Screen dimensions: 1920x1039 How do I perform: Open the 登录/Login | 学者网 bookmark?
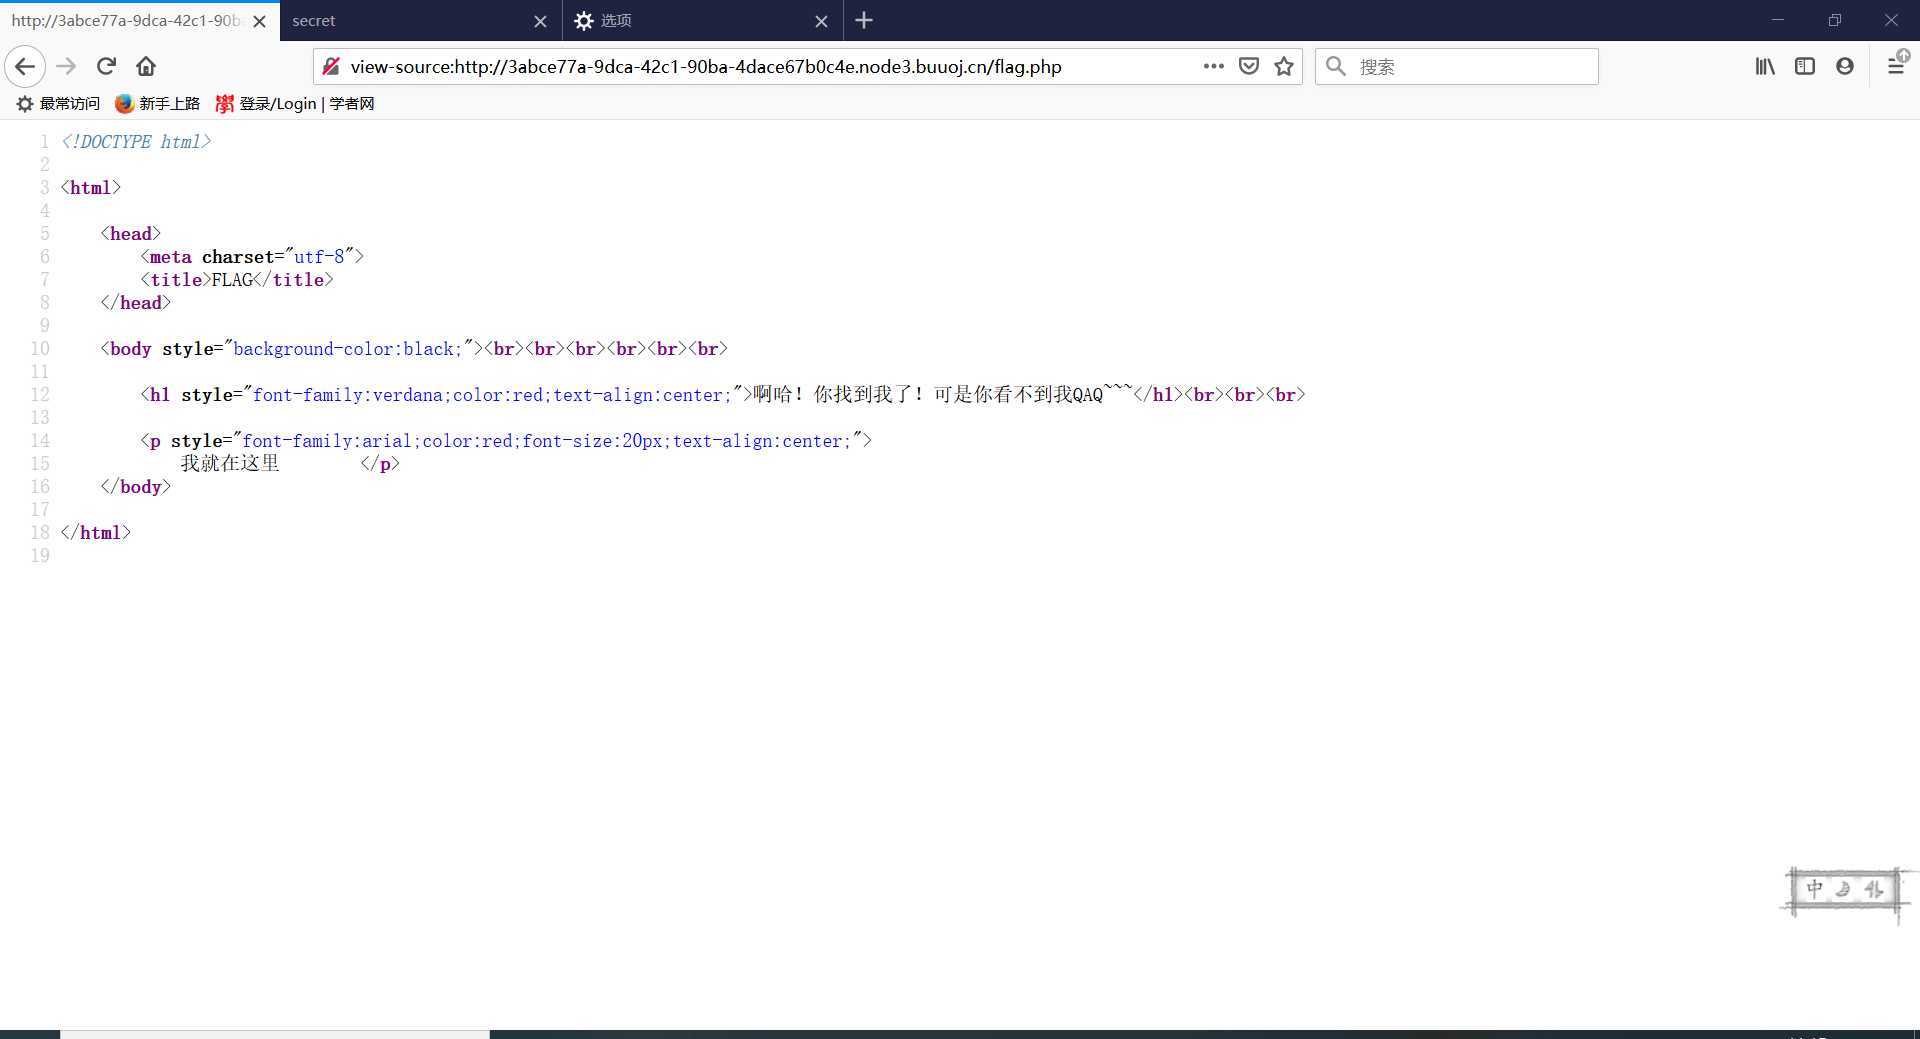coord(295,104)
